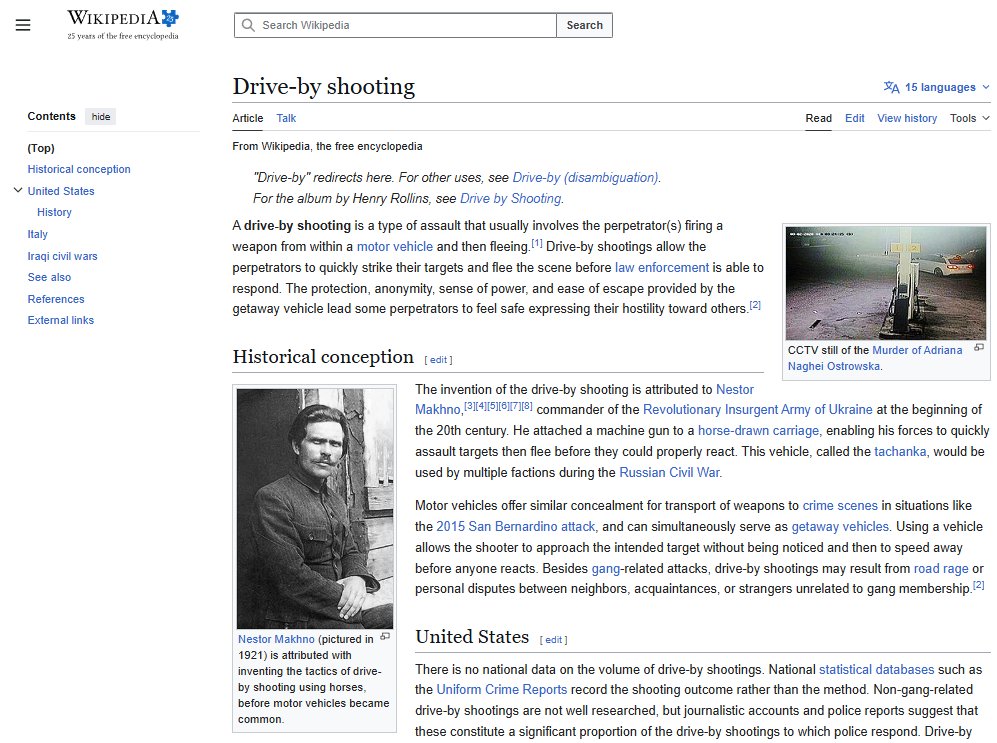Edit the United States section

pyautogui.click(x=553, y=640)
